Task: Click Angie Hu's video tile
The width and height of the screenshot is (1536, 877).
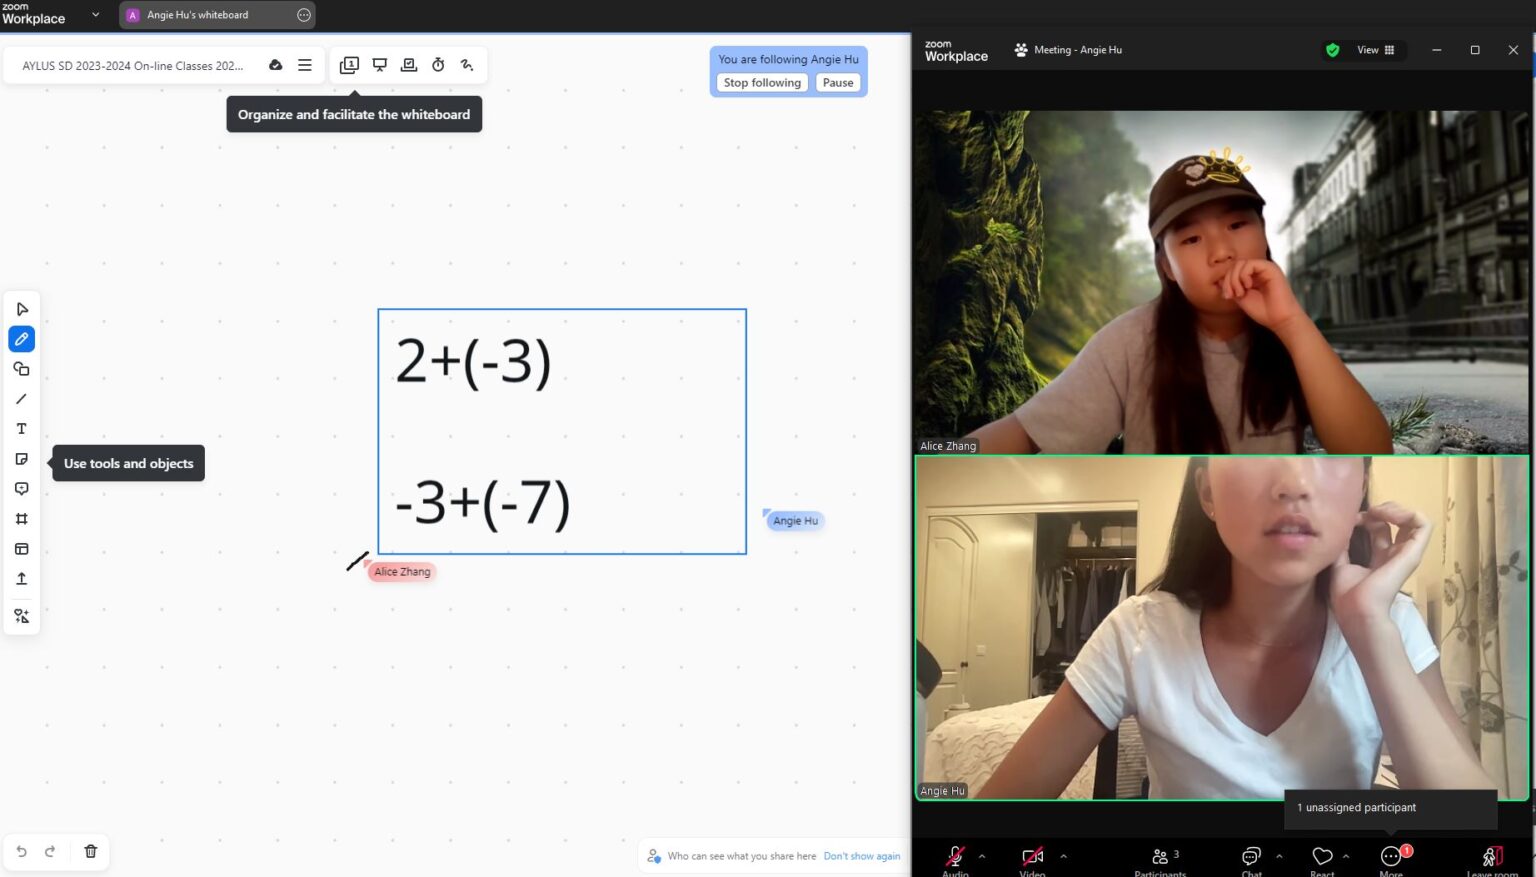Action: tap(1221, 628)
